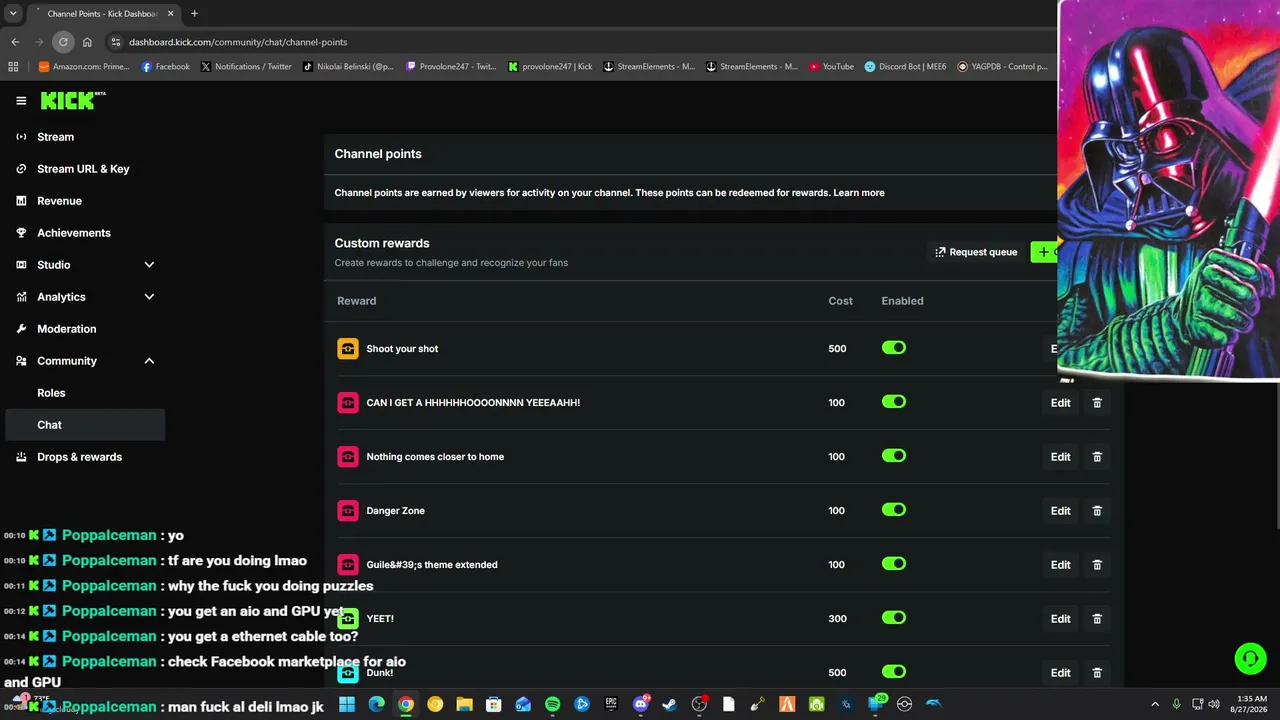Delete the Dunk! reward

1097,673
